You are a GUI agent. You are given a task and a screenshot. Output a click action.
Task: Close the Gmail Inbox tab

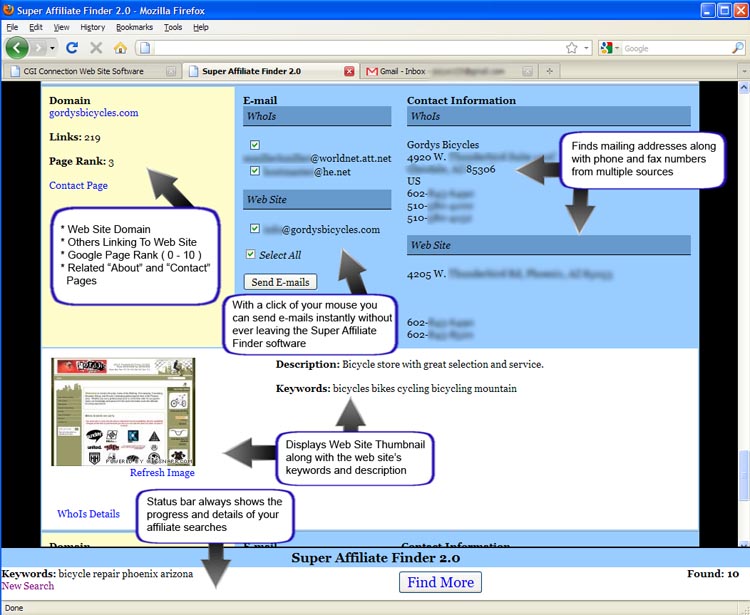(x=527, y=71)
